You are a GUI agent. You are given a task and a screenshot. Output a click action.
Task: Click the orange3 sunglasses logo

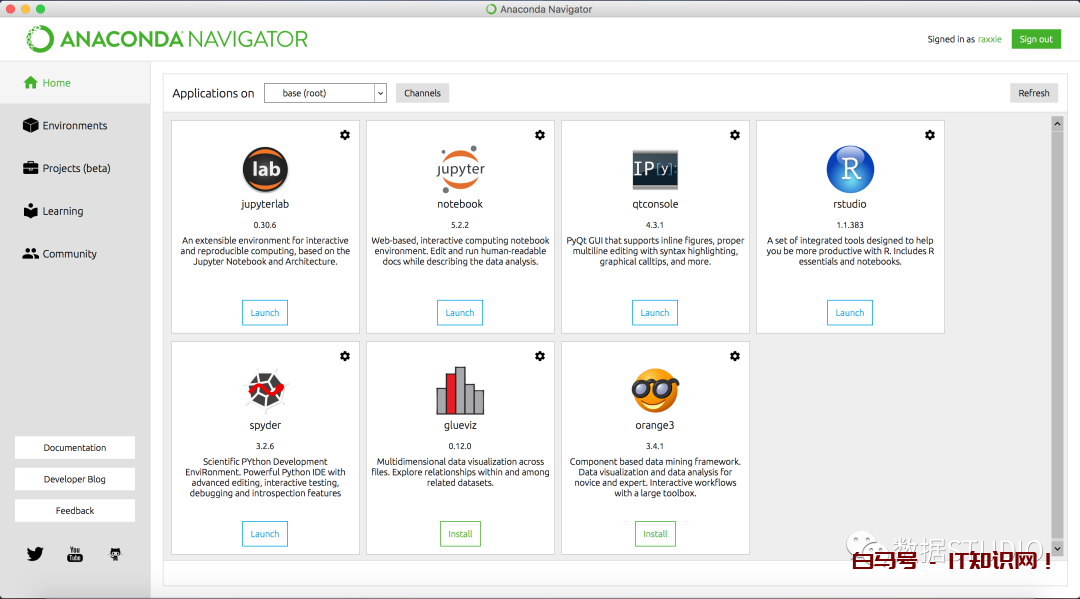click(655, 390)
